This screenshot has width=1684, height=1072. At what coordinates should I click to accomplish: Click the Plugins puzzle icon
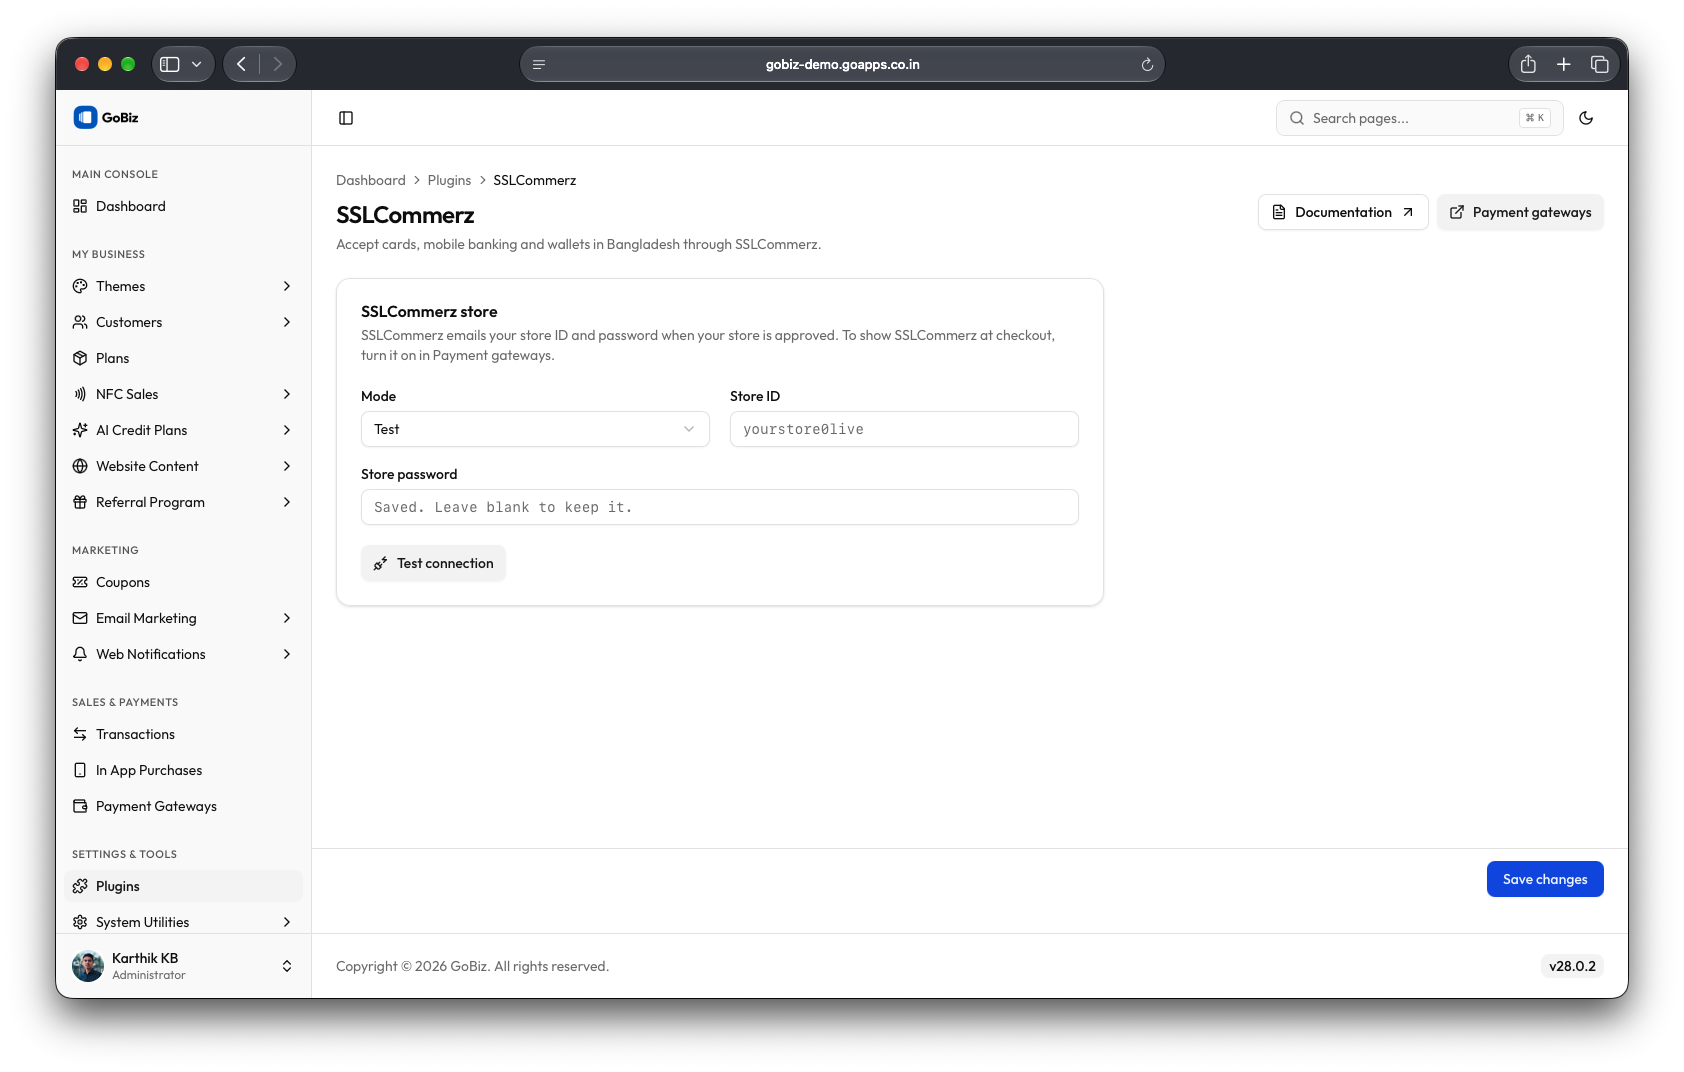(80, 886)
